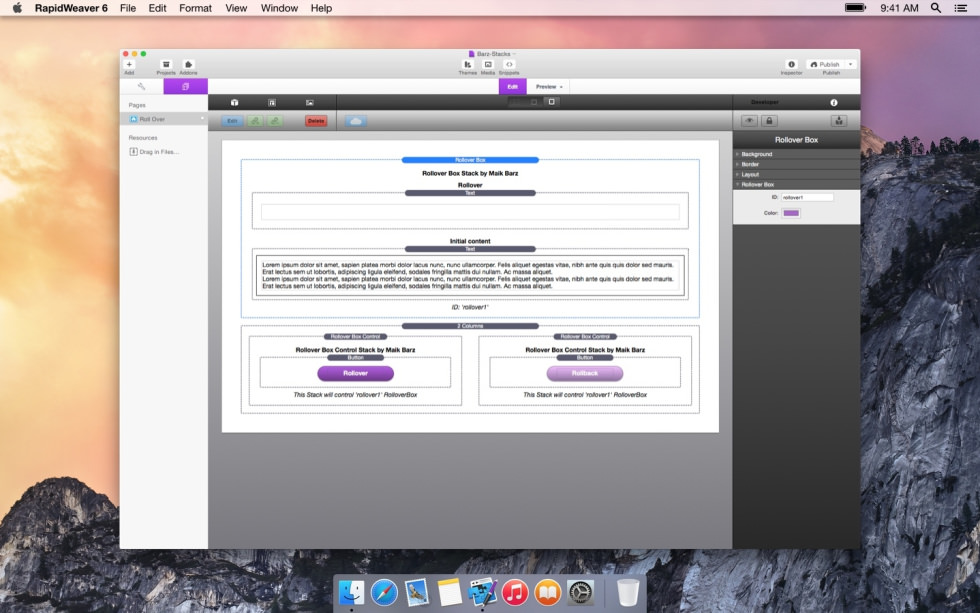Open the Edit menu in menu bar

pyautogui.click(x=158, y=8)
